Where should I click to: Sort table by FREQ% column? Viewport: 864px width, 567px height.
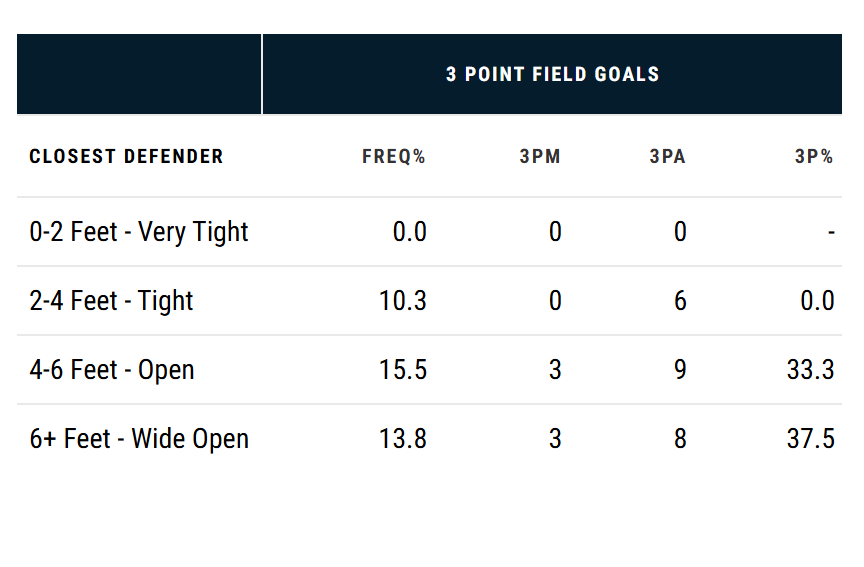(394, 157)
